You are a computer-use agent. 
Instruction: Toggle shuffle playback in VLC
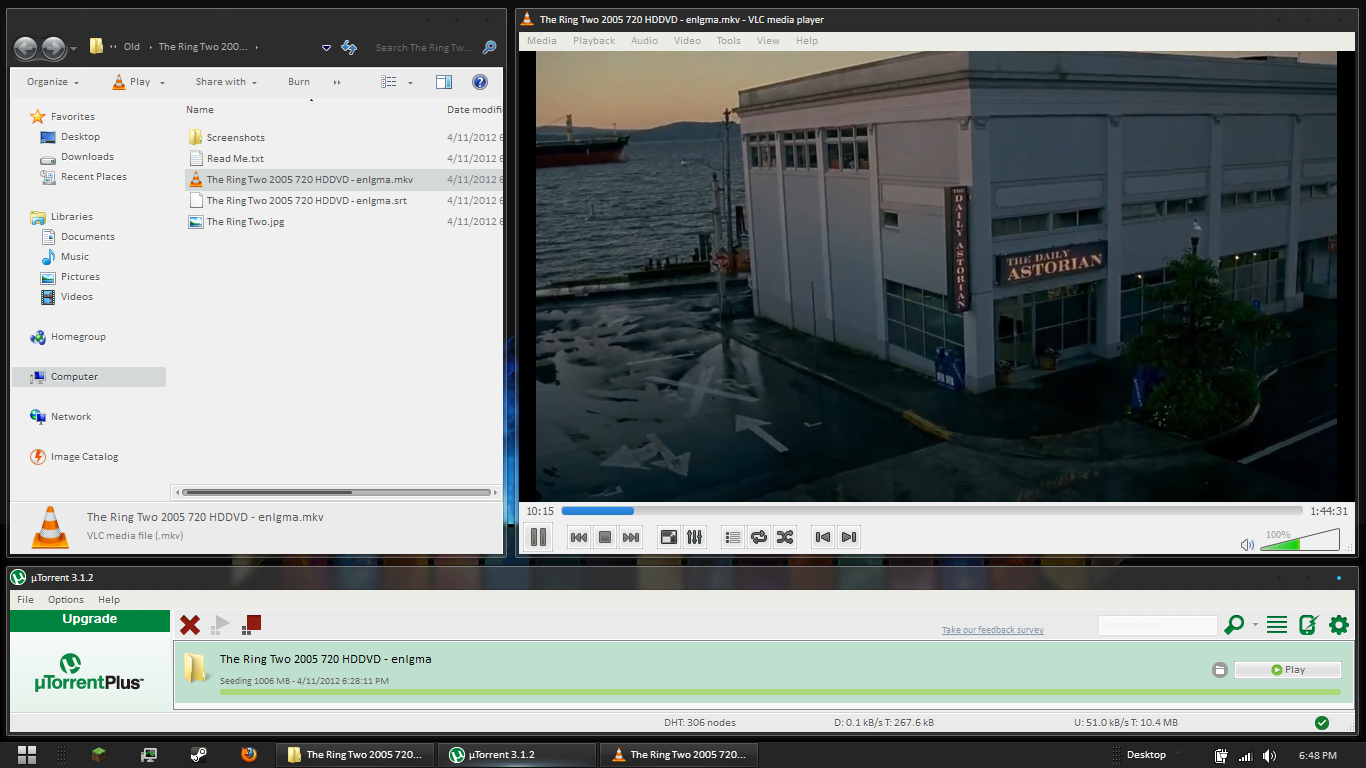click(x=785, y=537)
